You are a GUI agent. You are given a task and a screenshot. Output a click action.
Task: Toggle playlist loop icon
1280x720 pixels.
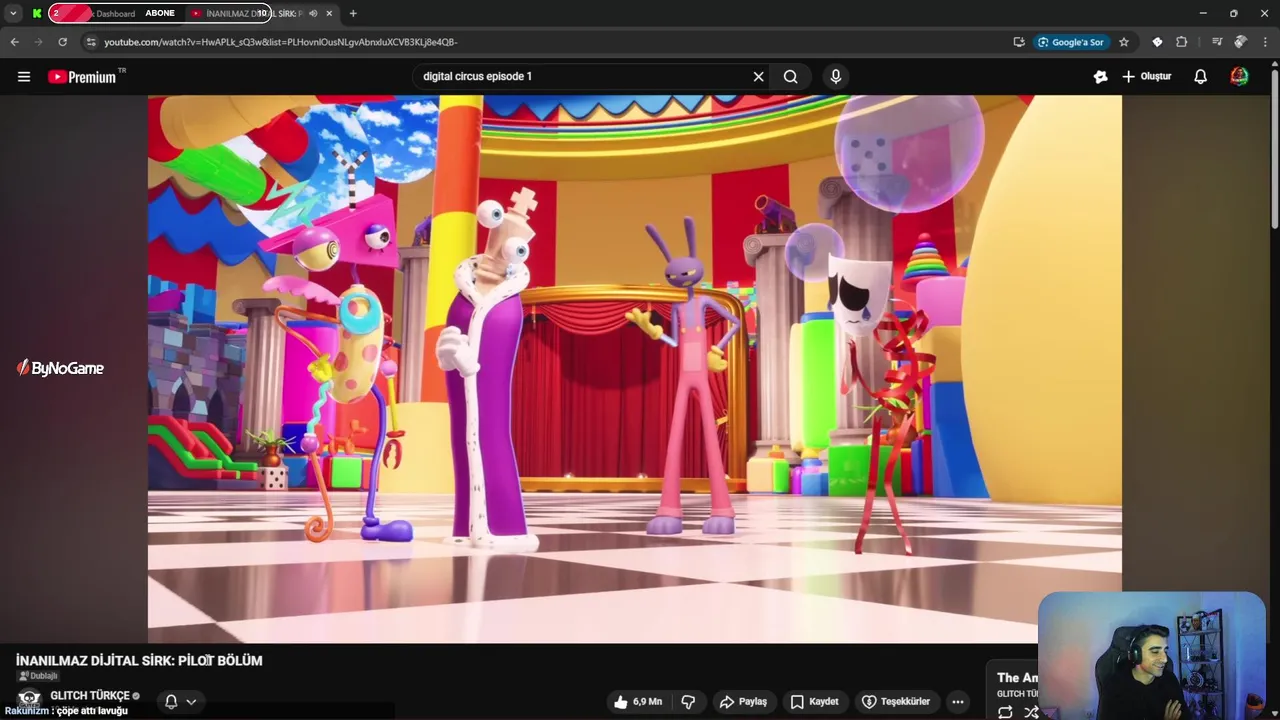tap(1005, 712)
